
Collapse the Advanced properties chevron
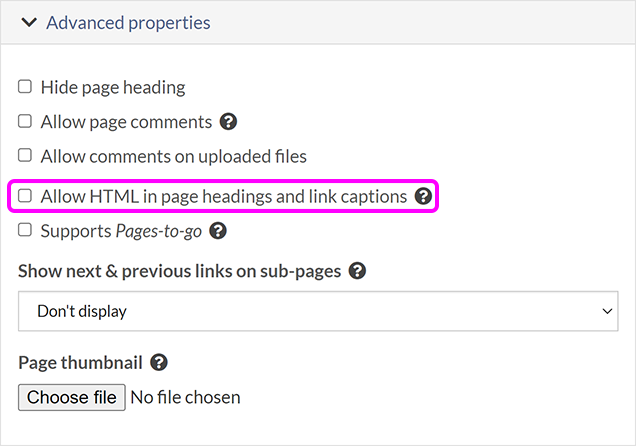click(28, 22)
